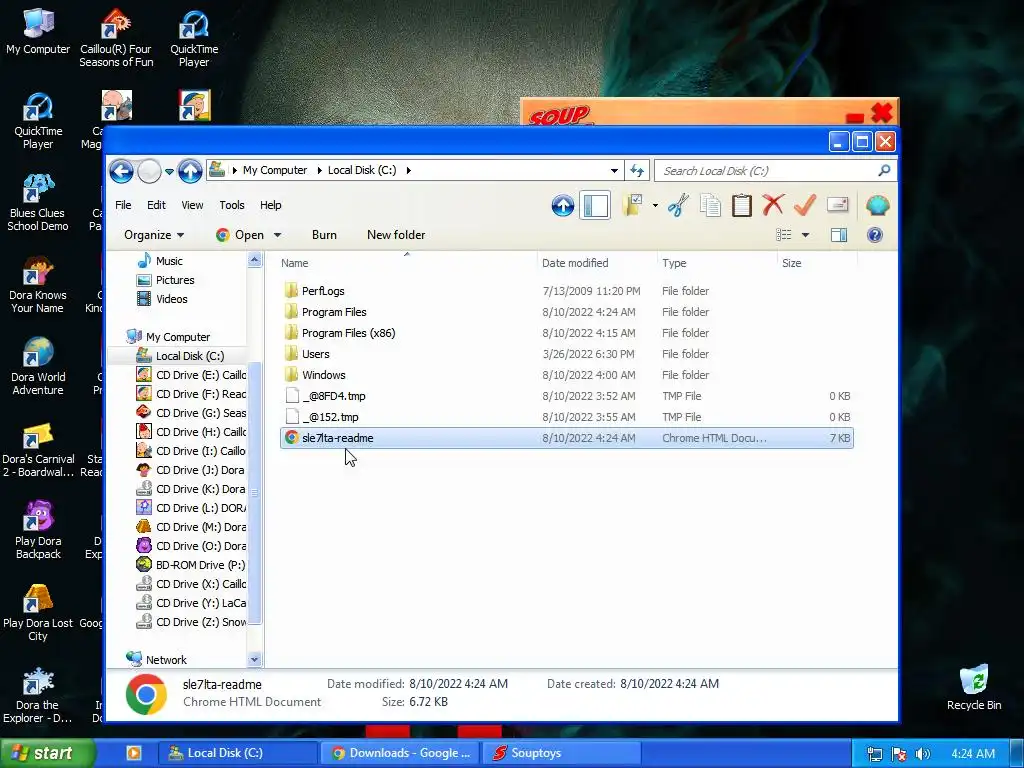Open the Edit menu

coord(156,205)
